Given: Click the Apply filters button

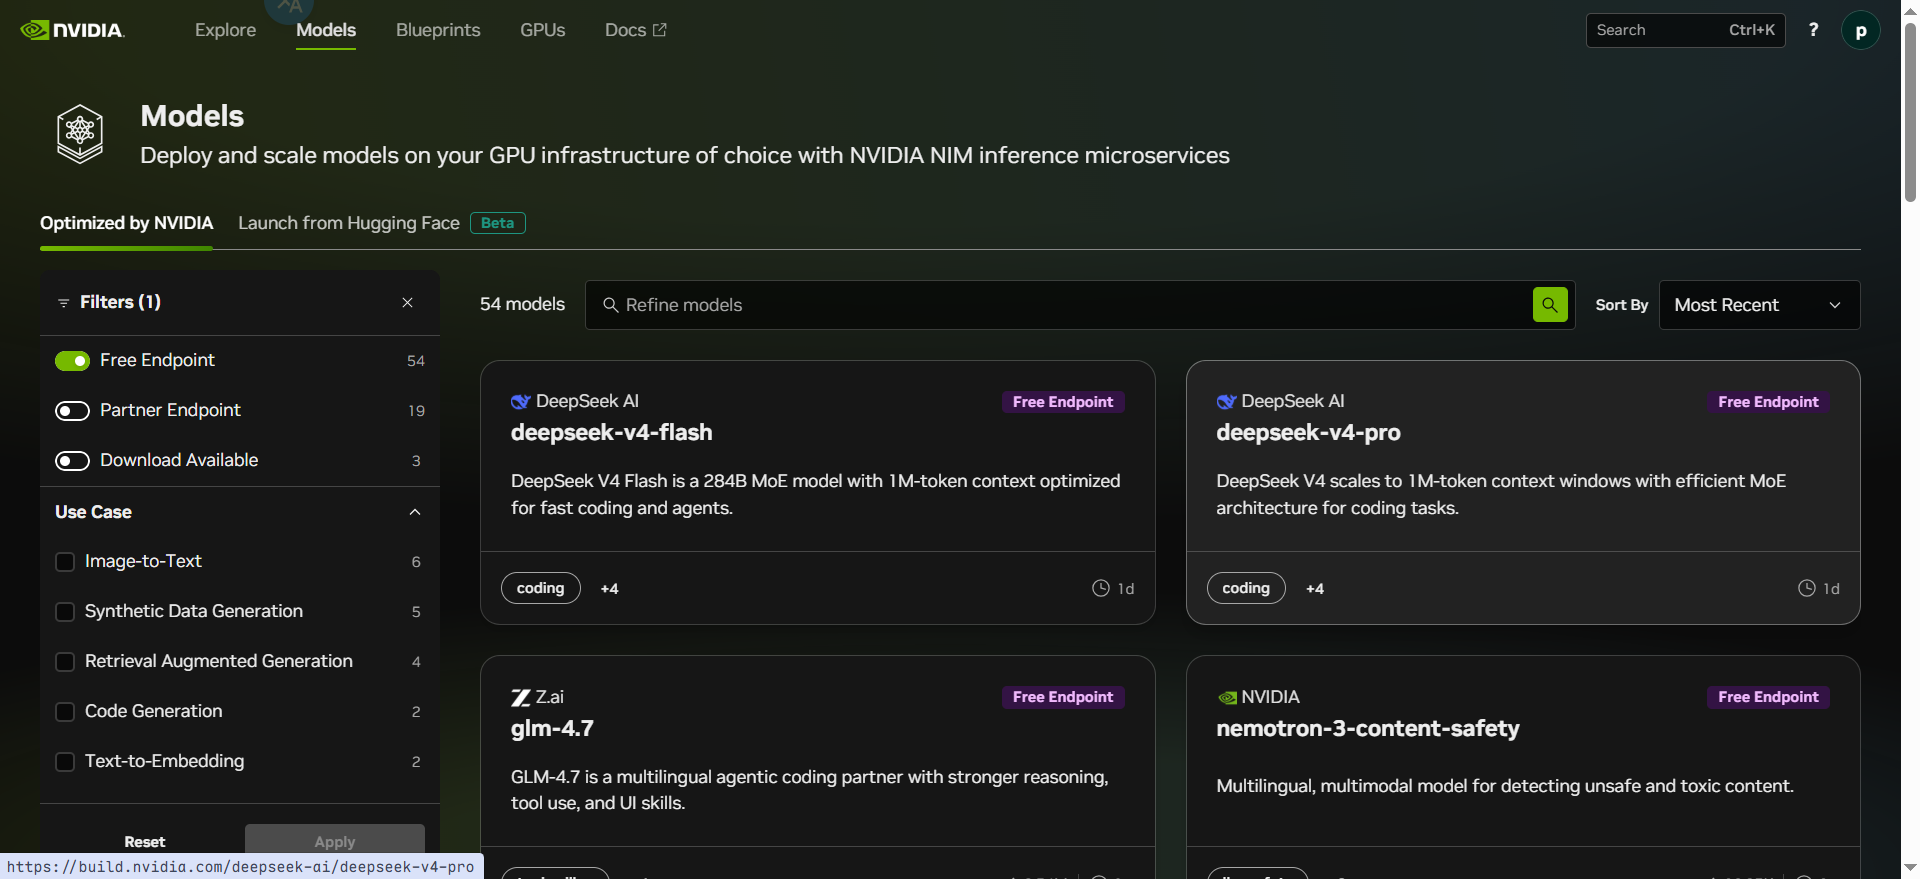Looking at the screenshot, I should click(335, 842).
